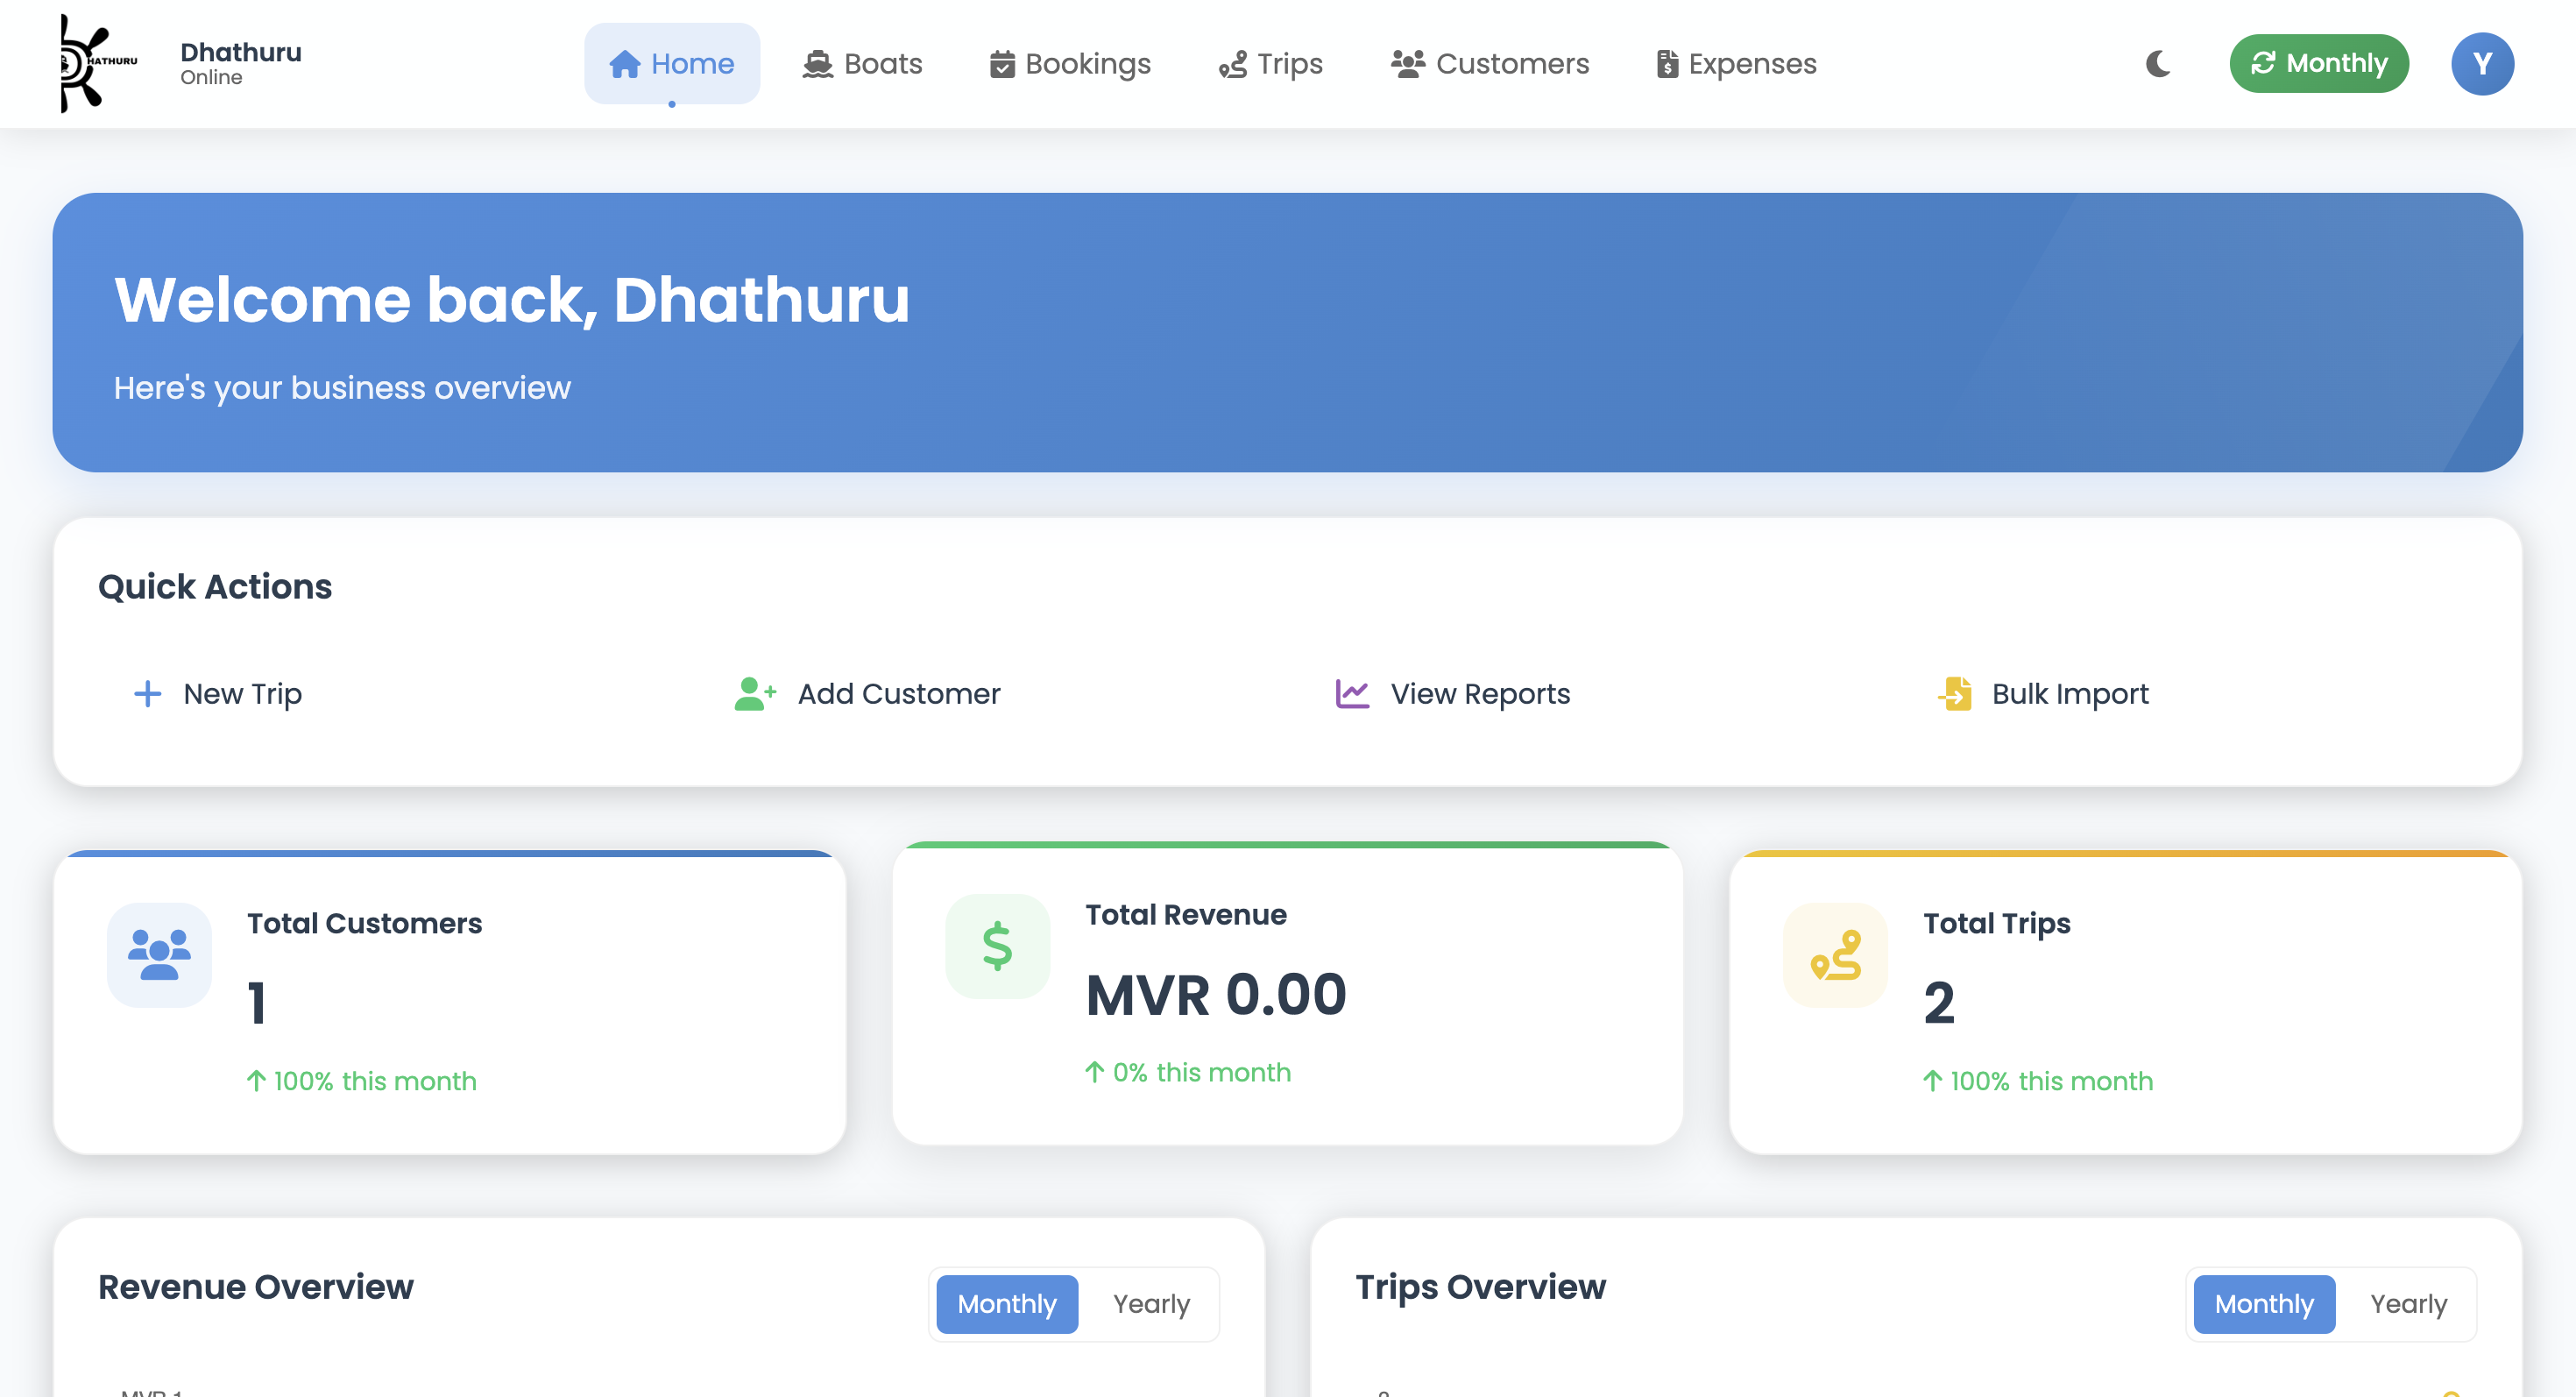2576x1397 pixels.
Task: Click the Total Trips card
Action: pyautogui.click(x=2125, y=1003)
